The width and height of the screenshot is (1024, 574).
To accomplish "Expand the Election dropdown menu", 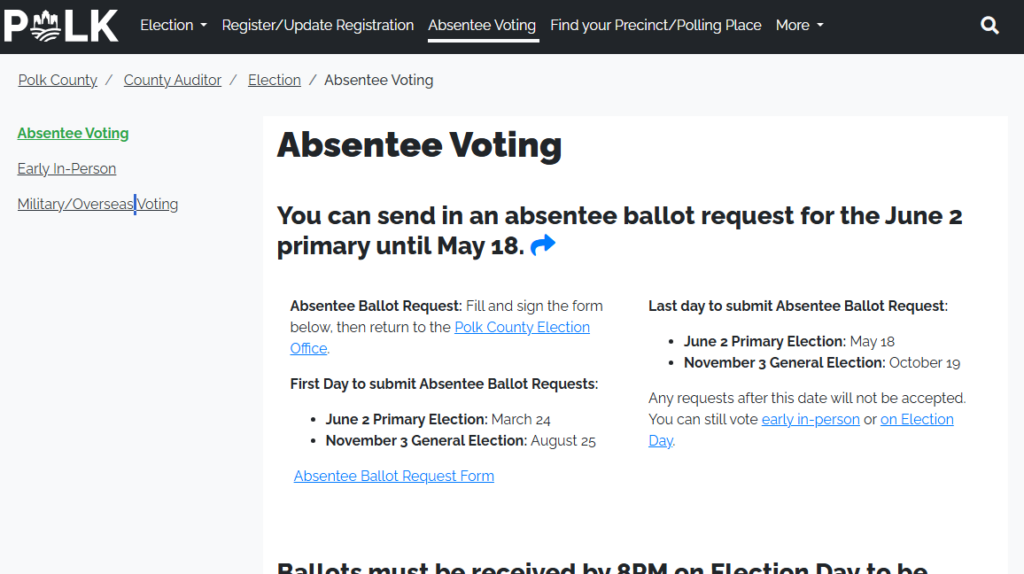I will pyautogui.click(x=173, y=25).
